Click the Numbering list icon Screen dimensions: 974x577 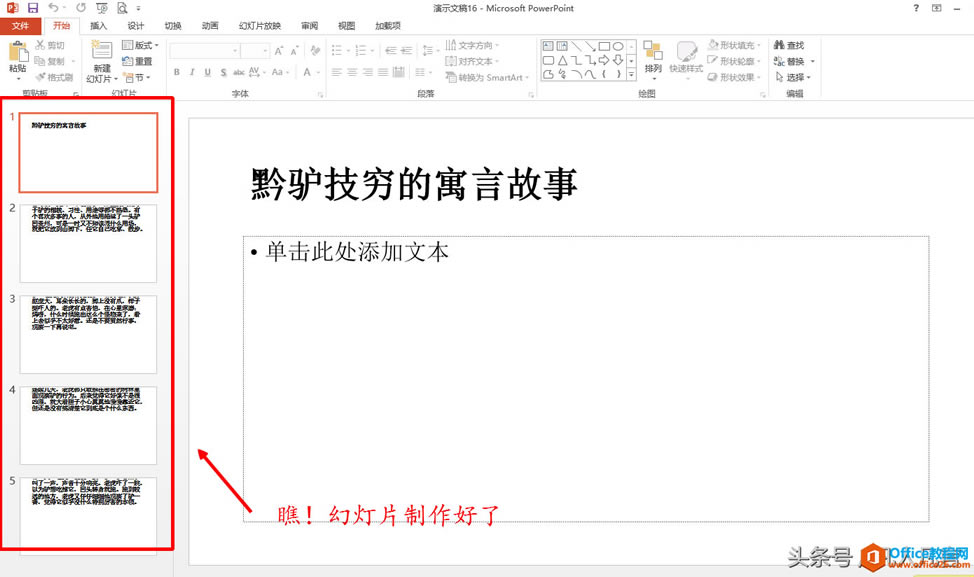point(360,51)
